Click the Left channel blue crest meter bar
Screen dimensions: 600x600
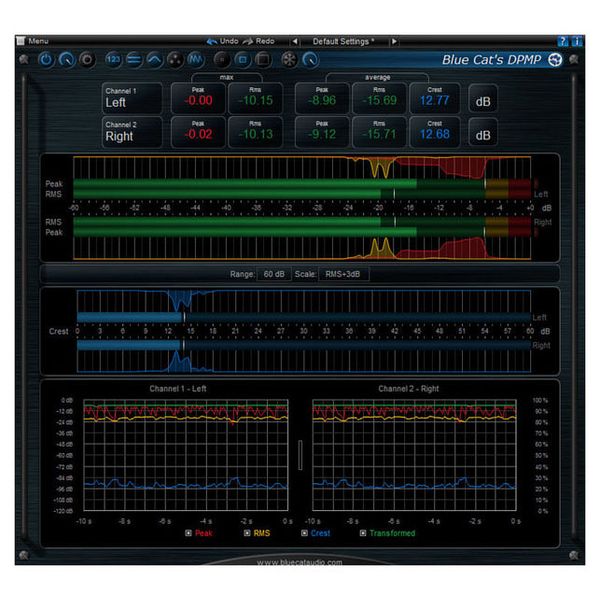coord(304,317)
